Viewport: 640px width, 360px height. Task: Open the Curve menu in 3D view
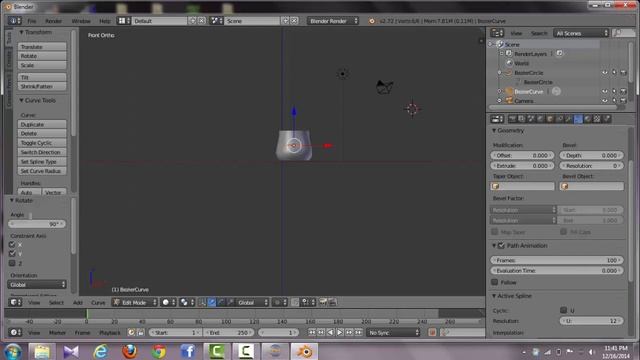[98, 302]
